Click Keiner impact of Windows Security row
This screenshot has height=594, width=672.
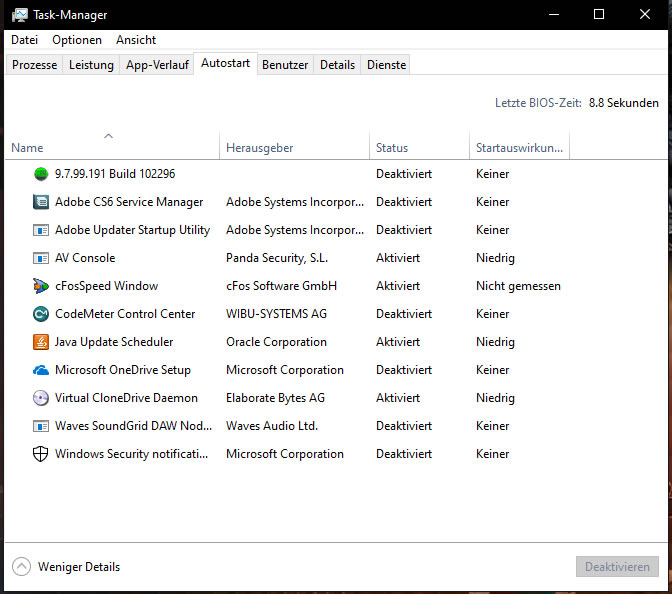coord(493,454)
